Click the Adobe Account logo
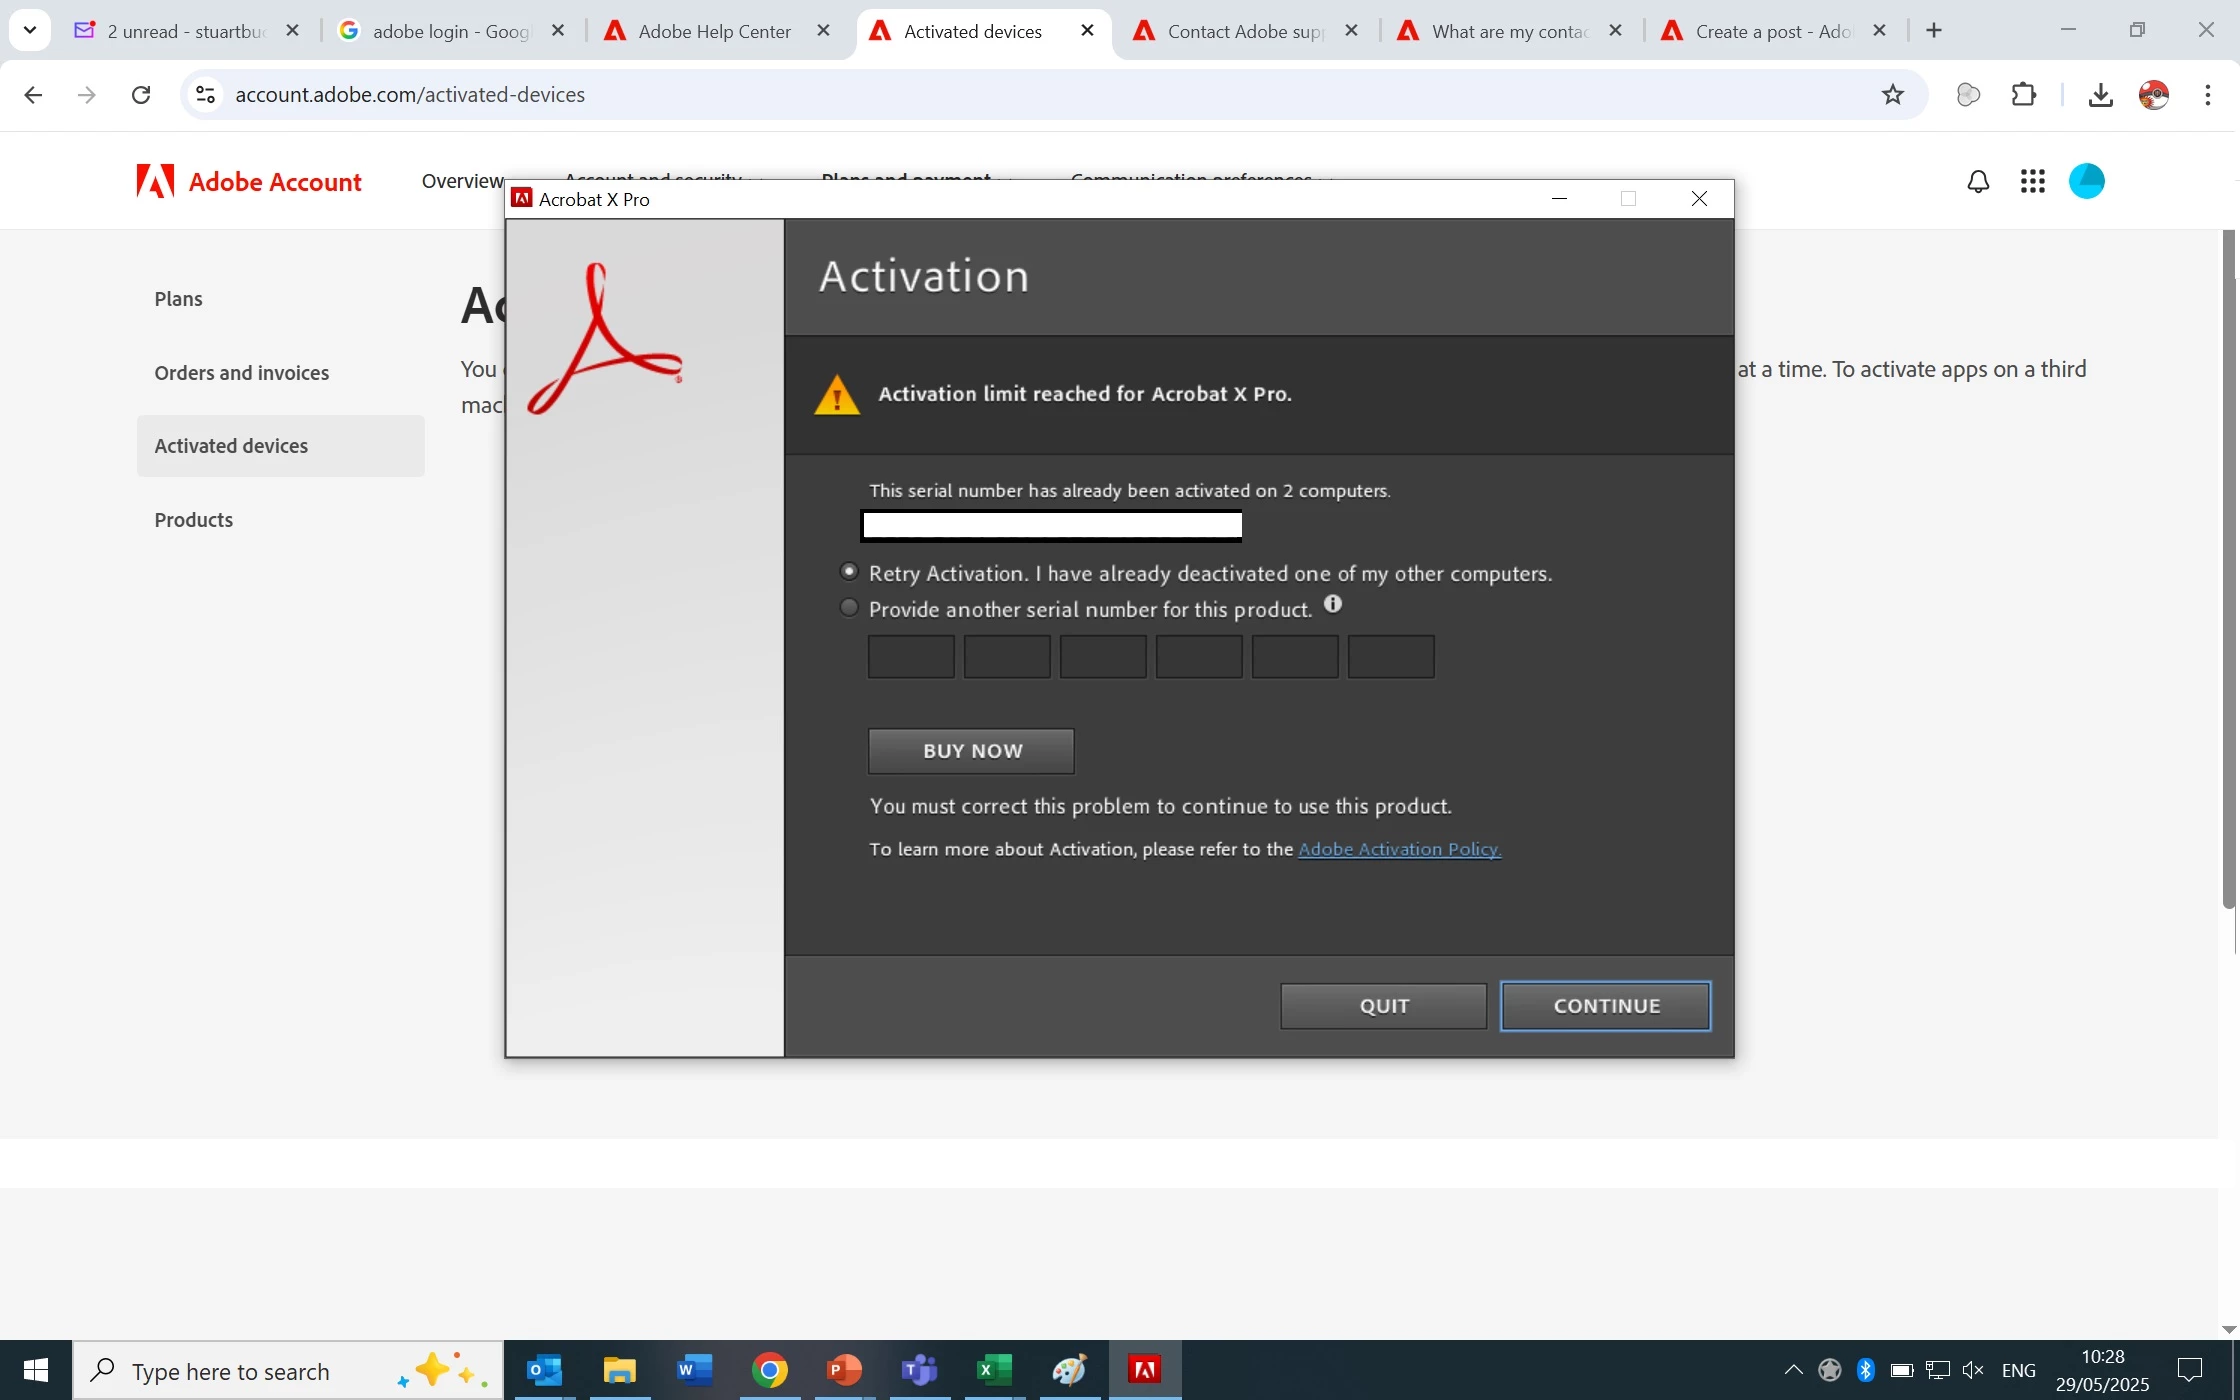 click(249, 182)
